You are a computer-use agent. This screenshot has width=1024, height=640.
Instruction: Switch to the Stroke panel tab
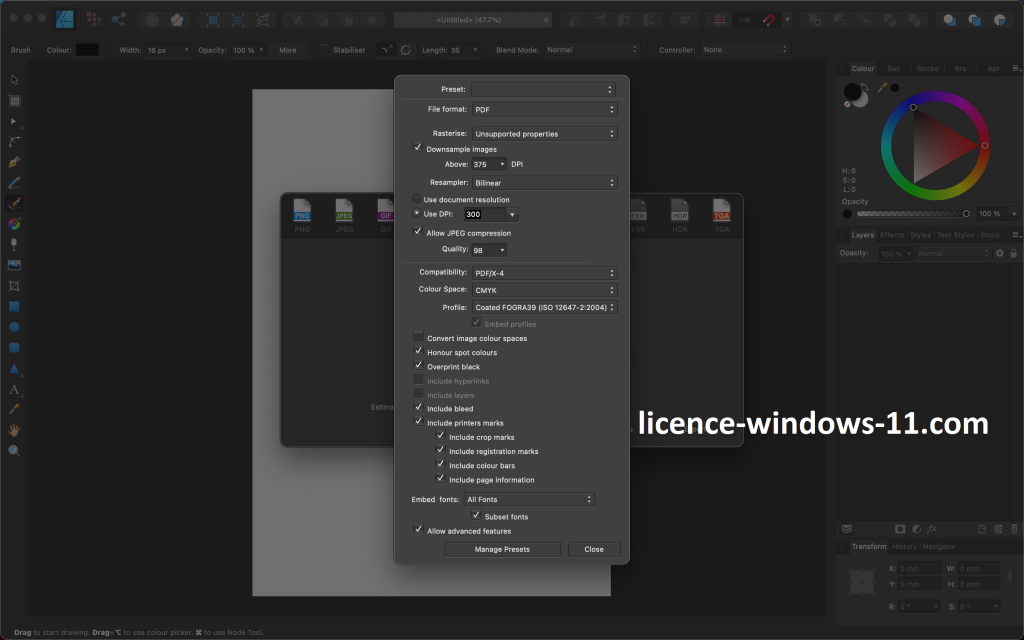(927, 69)
